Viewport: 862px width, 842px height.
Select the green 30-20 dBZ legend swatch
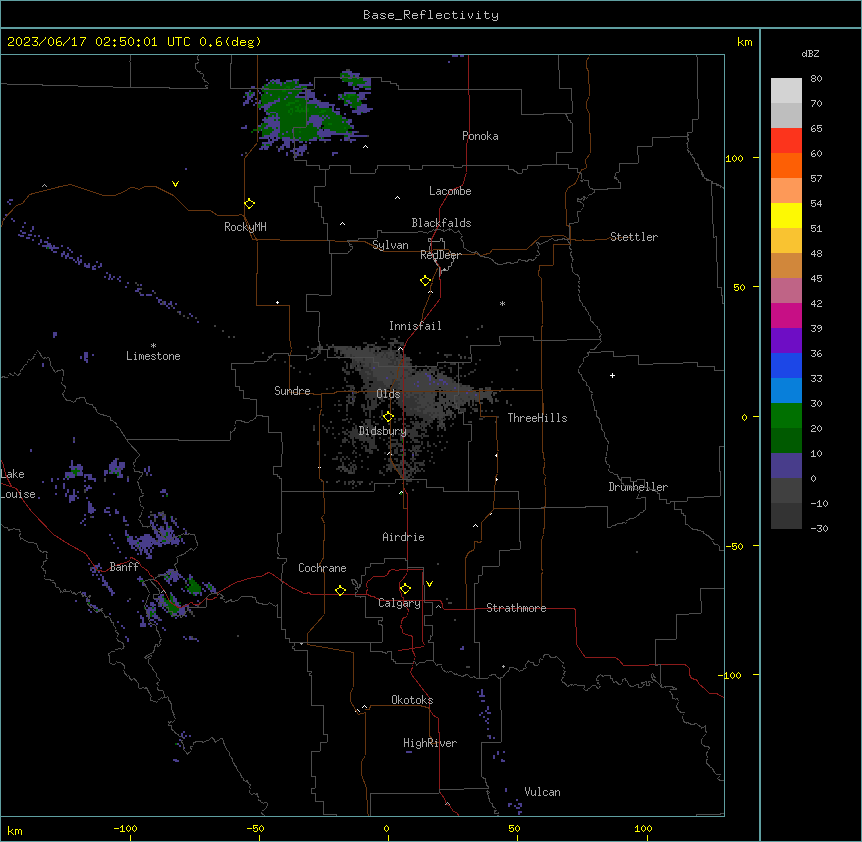click(x=786, y=416)
